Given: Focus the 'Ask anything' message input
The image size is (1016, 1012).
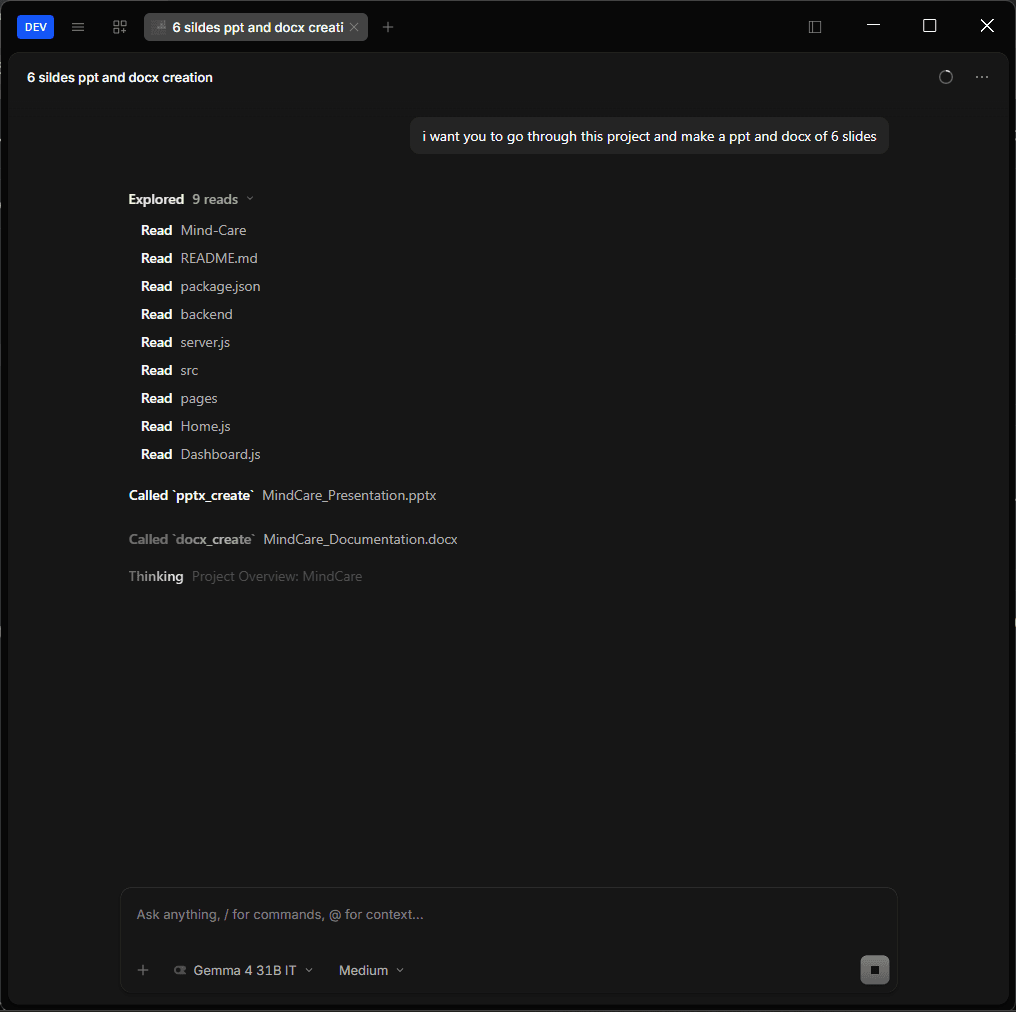Looking at the screenshot, I should [x=509, y=915].
